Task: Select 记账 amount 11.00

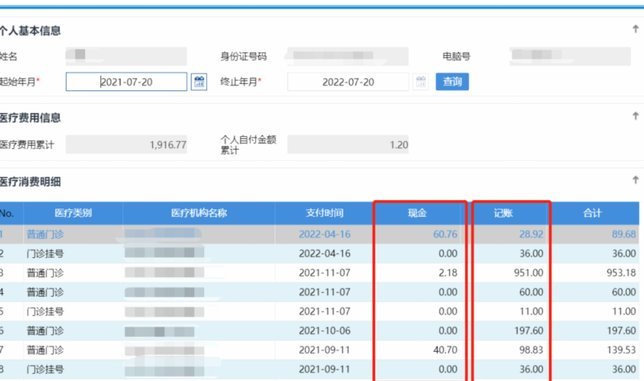Action: click(x=531, y=311)
